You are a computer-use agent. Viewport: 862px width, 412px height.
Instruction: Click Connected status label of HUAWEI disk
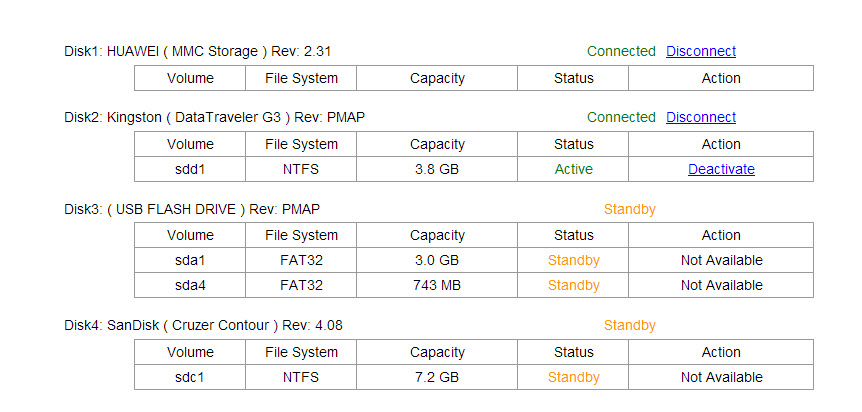(x=621, y=51)
